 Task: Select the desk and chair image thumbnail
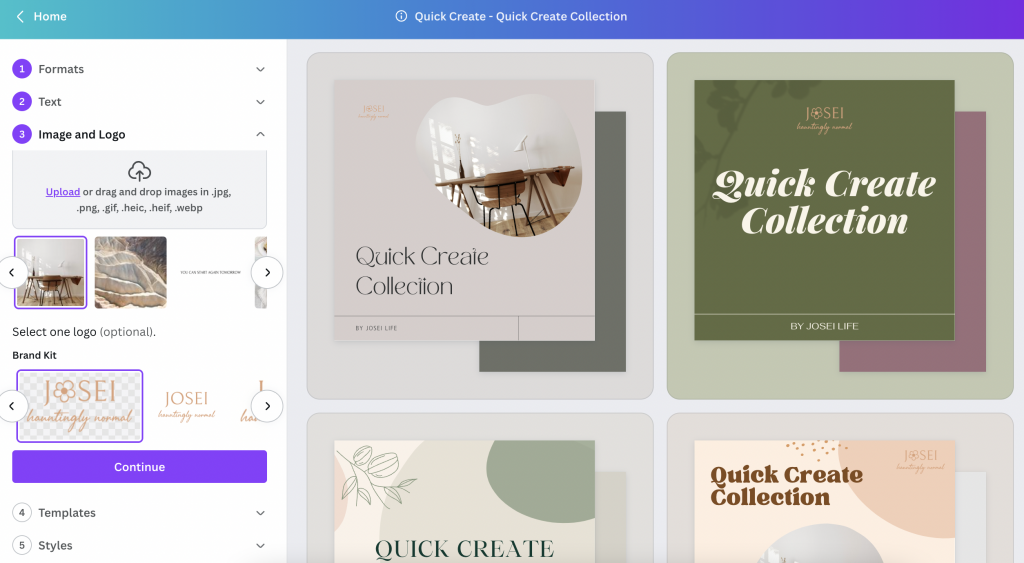click(50, 272)
